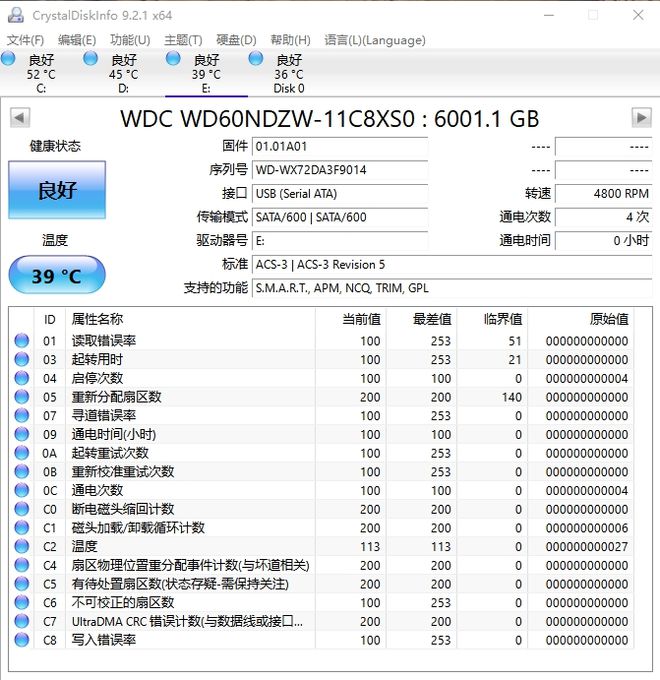Click the 39 °C temperature button
Viewport: 660px width, 680px height.
[57, 275]
